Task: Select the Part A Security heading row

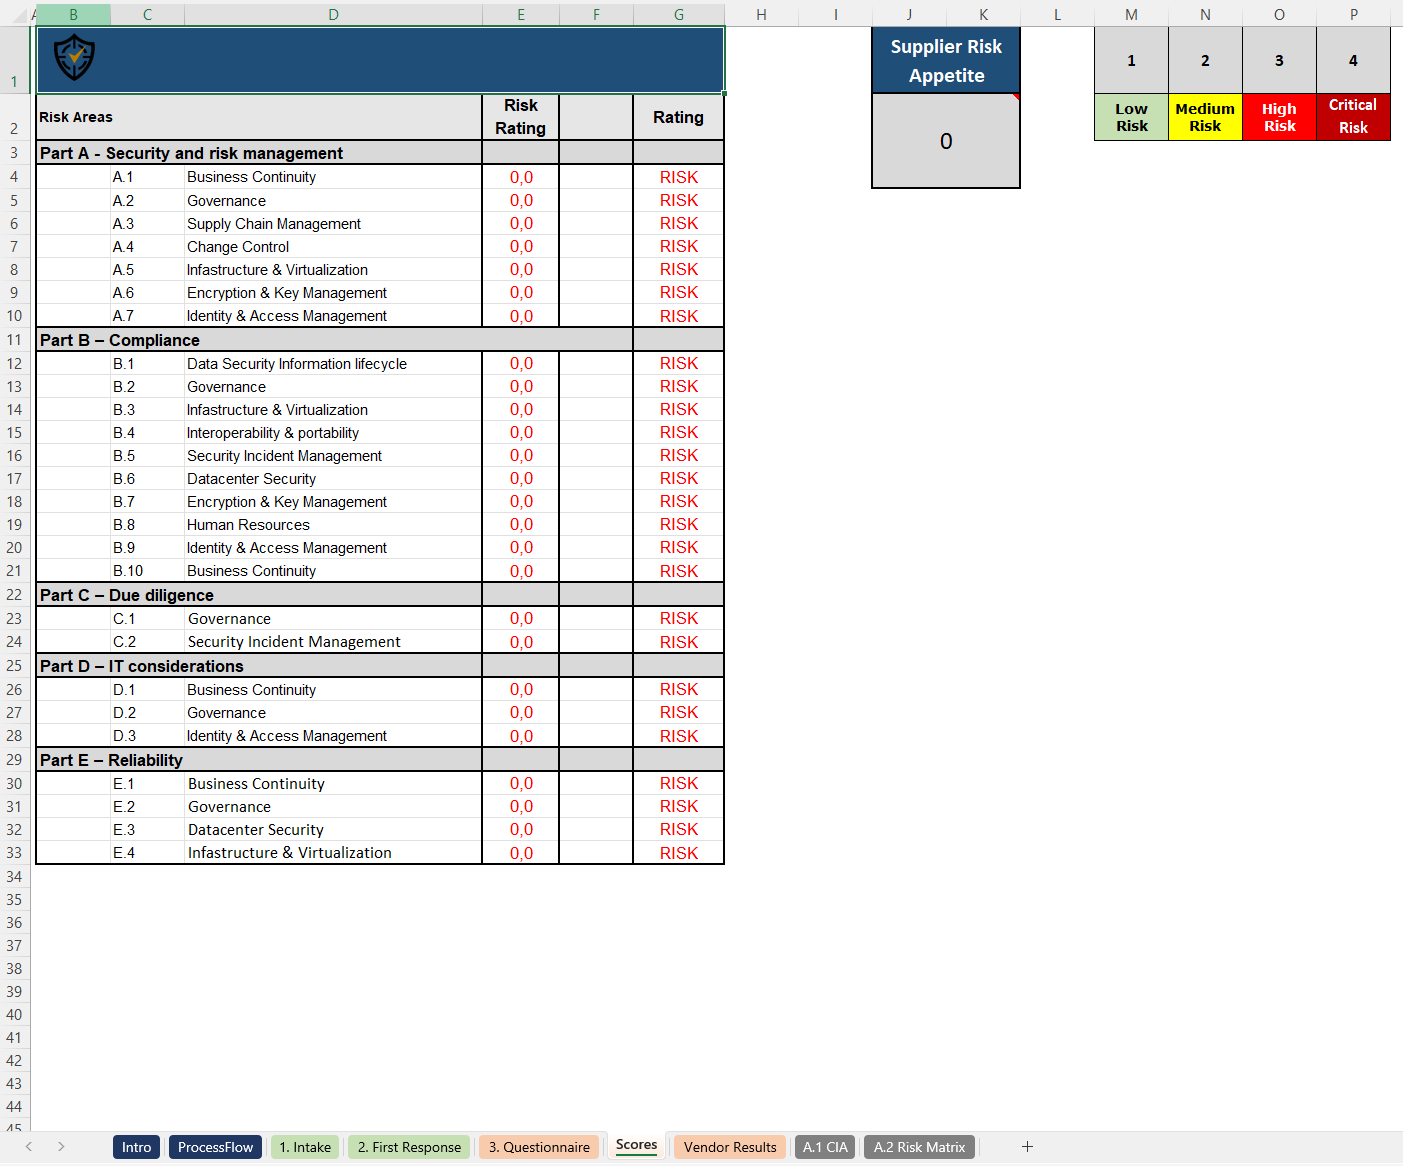Action: tap(190, 153)
